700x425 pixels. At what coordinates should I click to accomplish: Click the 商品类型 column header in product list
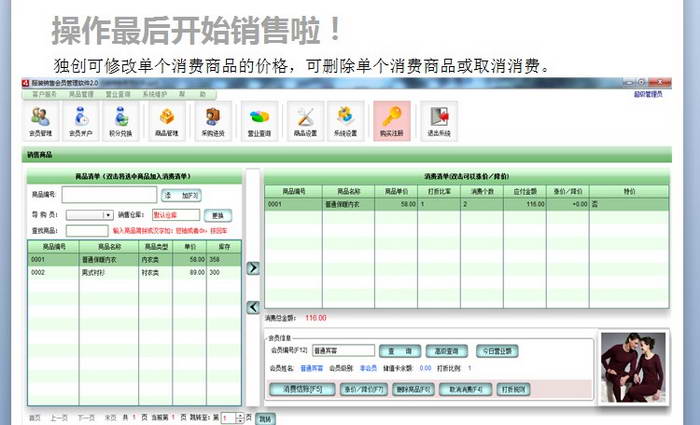pyautogui.click(x=156, y=247)
